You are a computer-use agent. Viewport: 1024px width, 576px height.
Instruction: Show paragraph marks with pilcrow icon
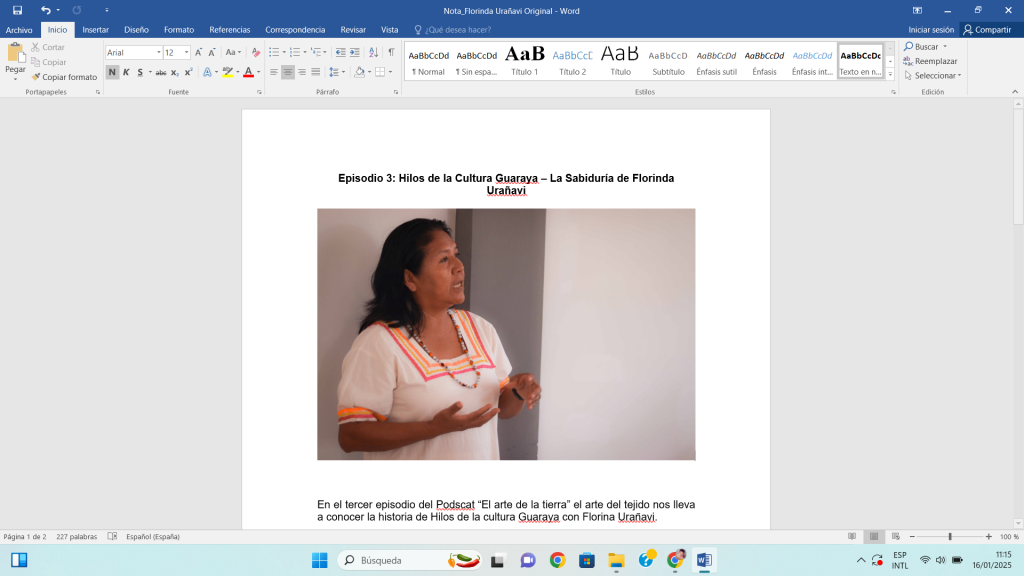(391, 52)
